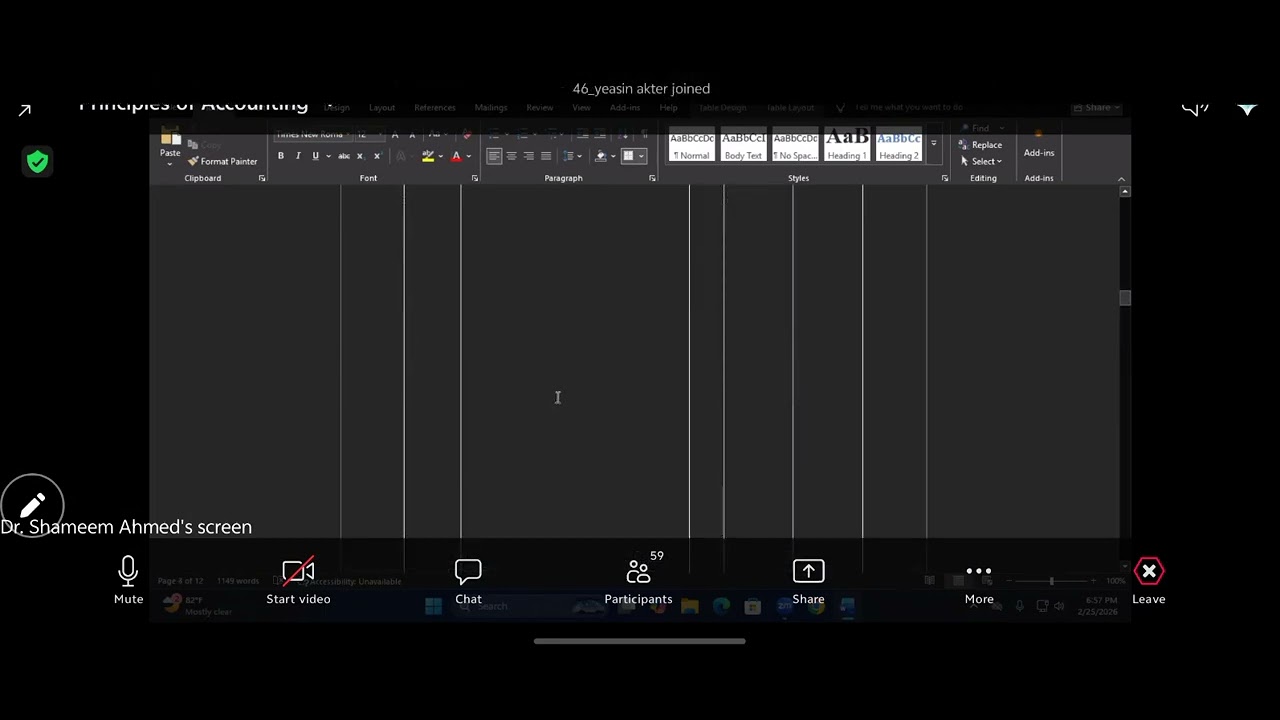Screen dimensions: 1280x720
Task: Open the underline style dropdown
Action: point(327,156)
